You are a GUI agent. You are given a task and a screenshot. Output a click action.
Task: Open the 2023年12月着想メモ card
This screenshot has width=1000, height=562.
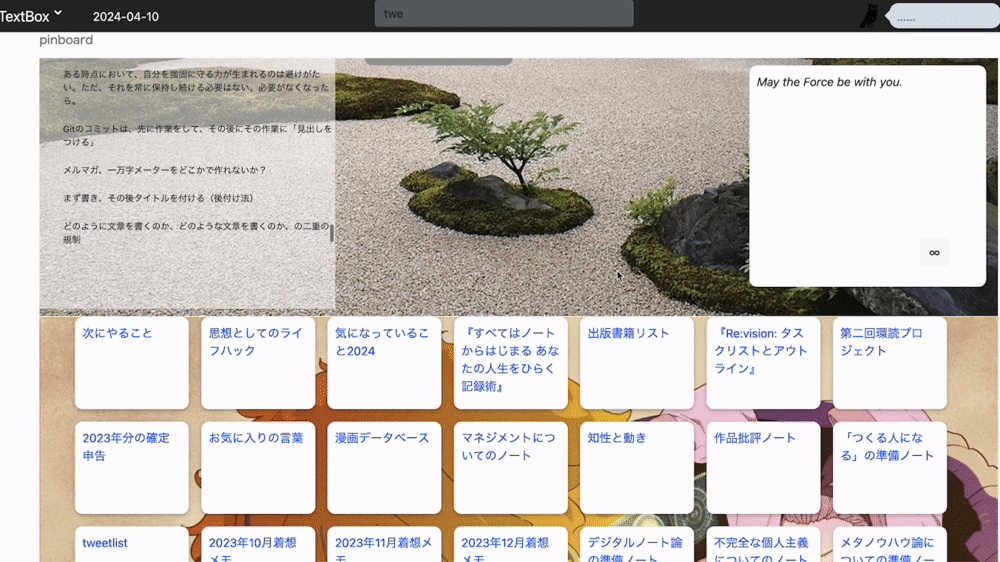point(510,544)
